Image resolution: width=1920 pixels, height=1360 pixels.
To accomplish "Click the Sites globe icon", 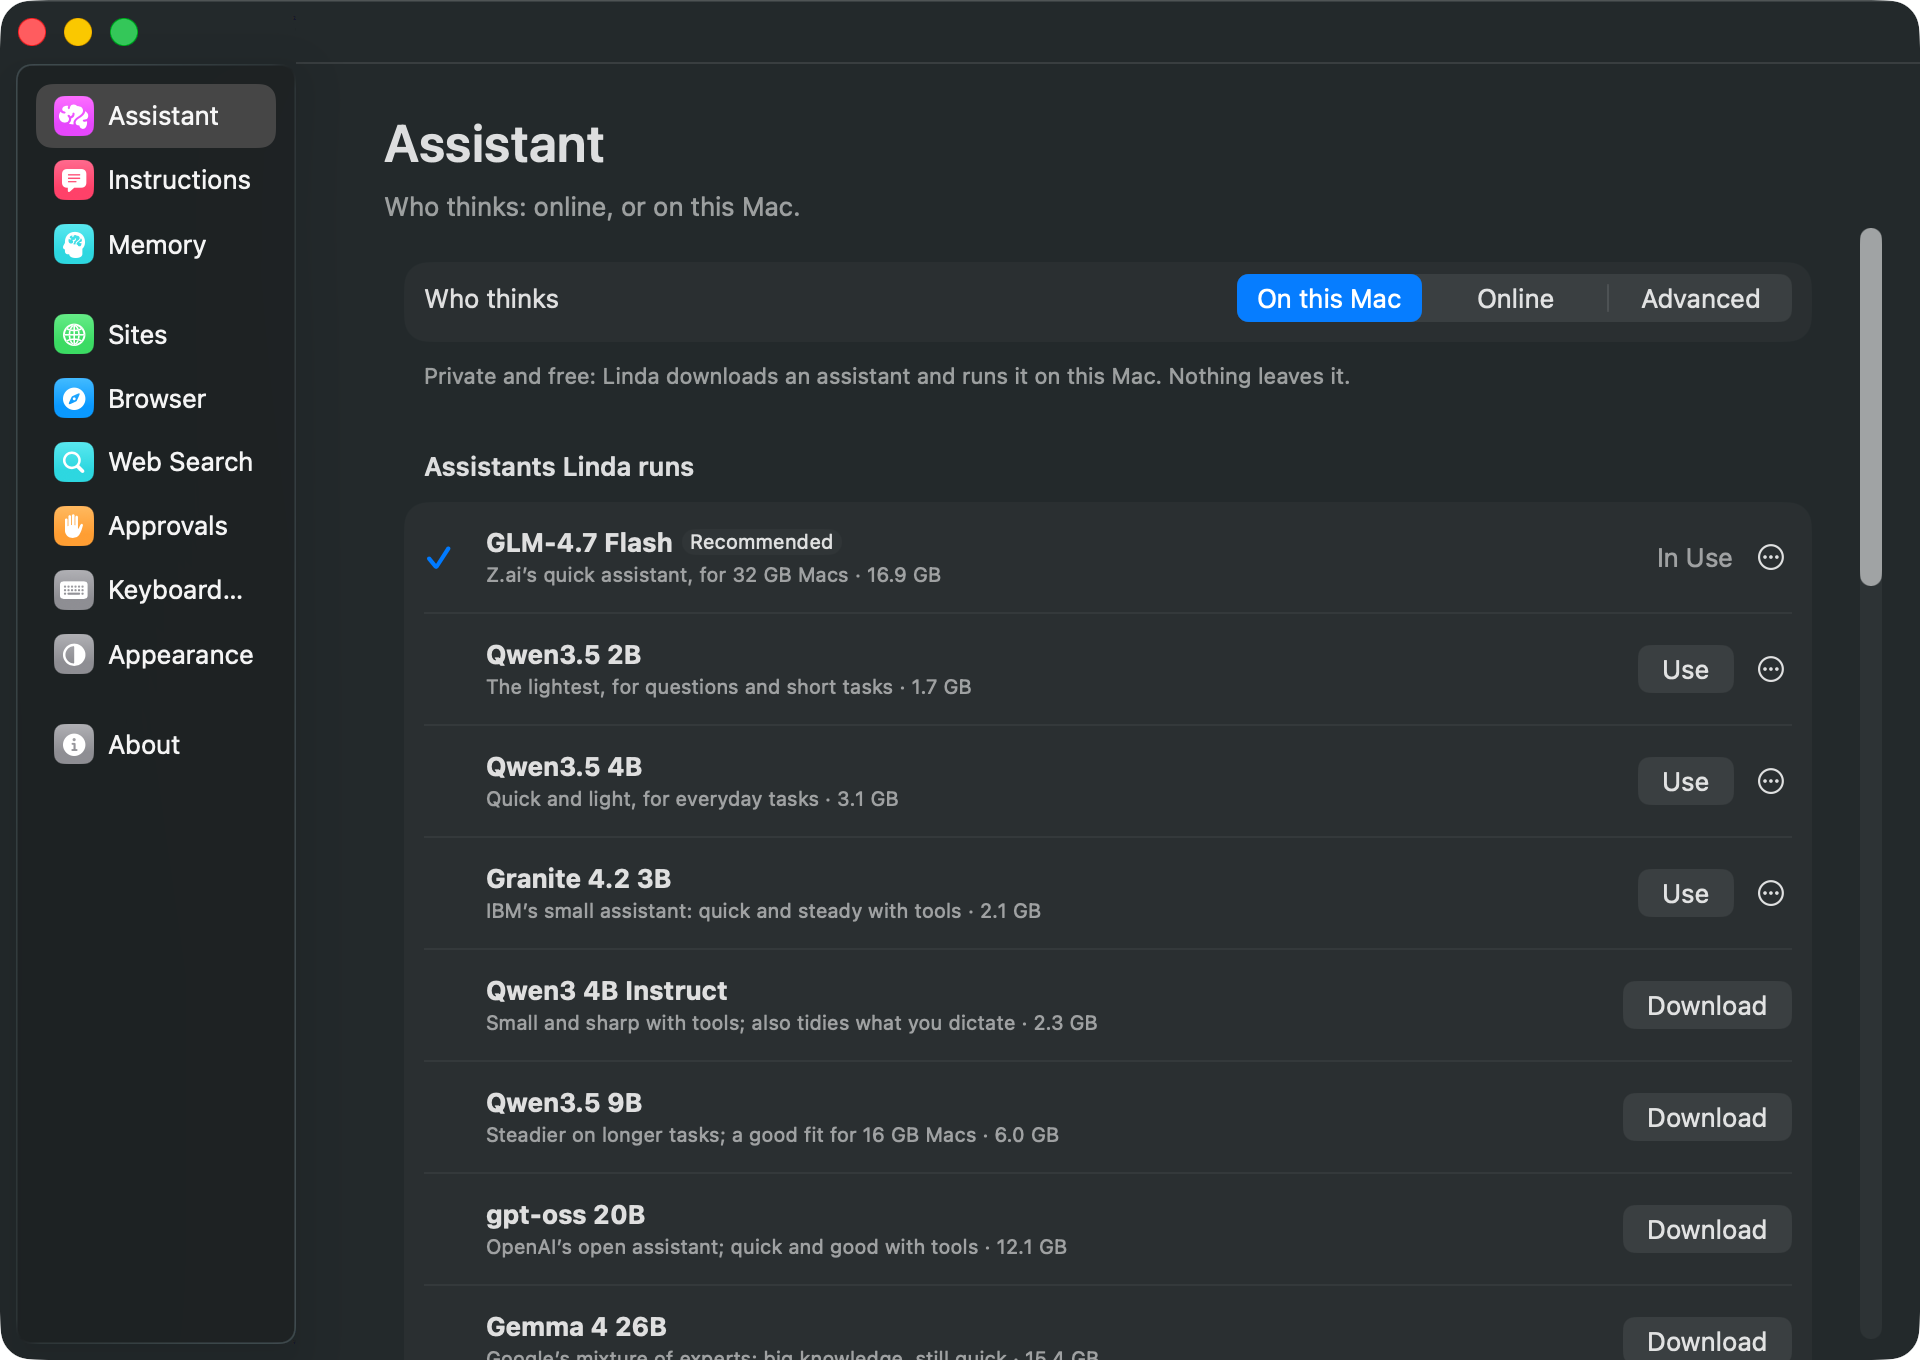I will tap(74, 334).
